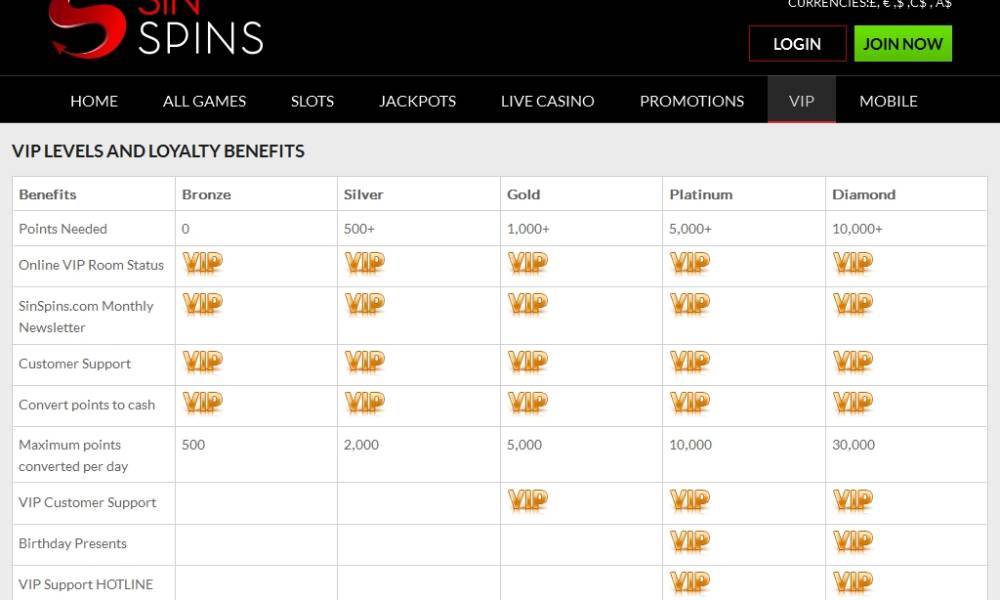The image size is (1000, 600).
Task: Click Diamond VIP icon in Birthday Presents row
Action: pos(853,542)
